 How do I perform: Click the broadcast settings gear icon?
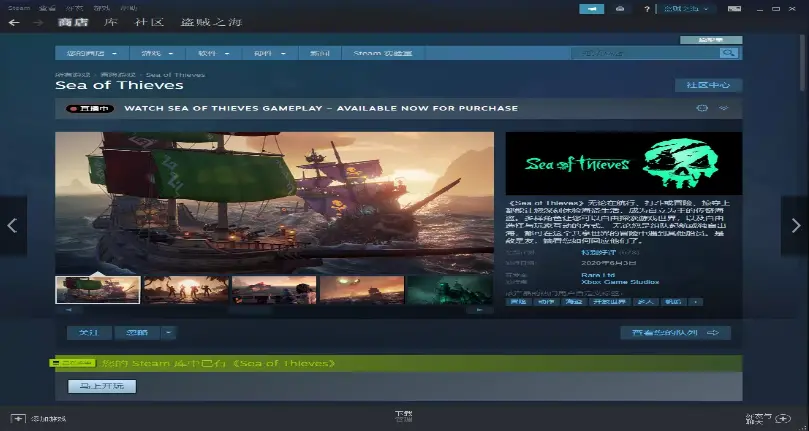click(x=702, y=108)
